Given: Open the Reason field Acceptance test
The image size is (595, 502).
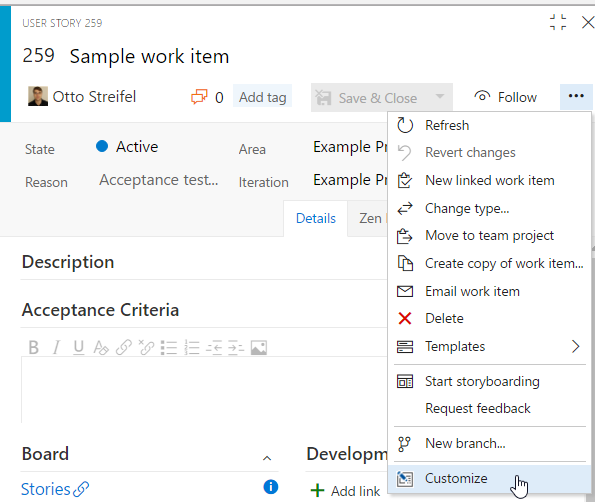Looking at the screenshot, I should 159,180.
